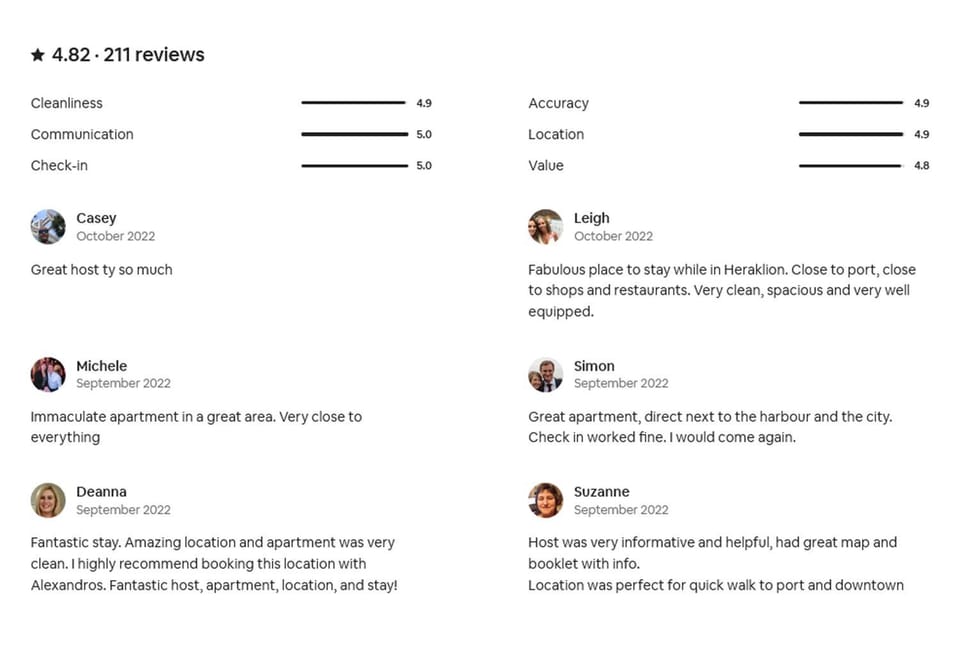Click the star rating icon

(38, 55)
